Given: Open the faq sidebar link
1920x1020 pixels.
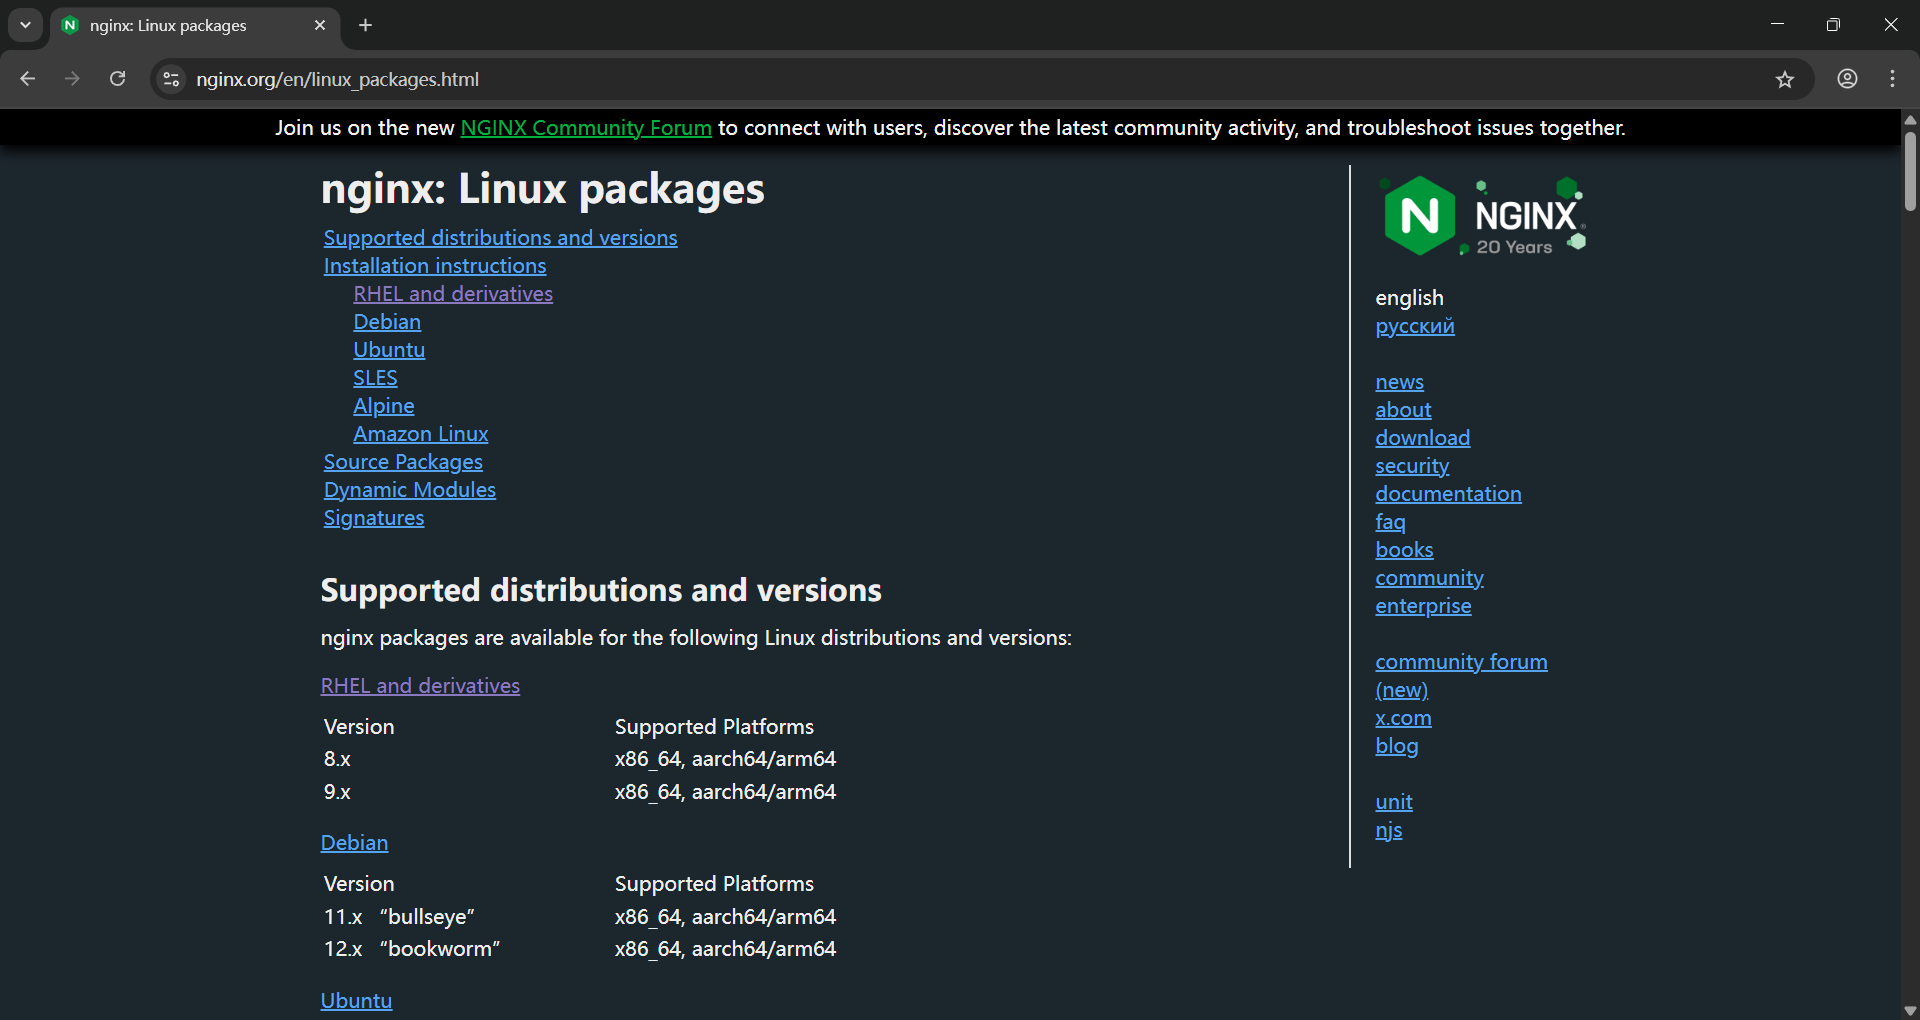Looking at the screenshot, I should coord(1390,522).
